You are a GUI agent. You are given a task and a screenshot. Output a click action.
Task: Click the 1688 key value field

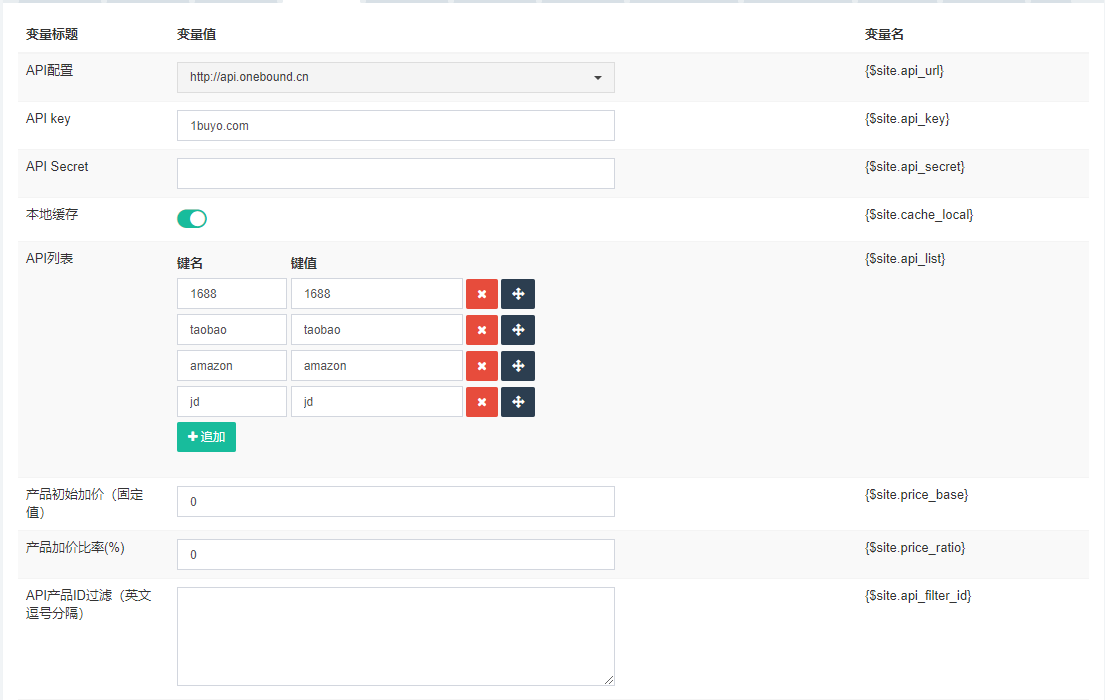click(377, 294)
